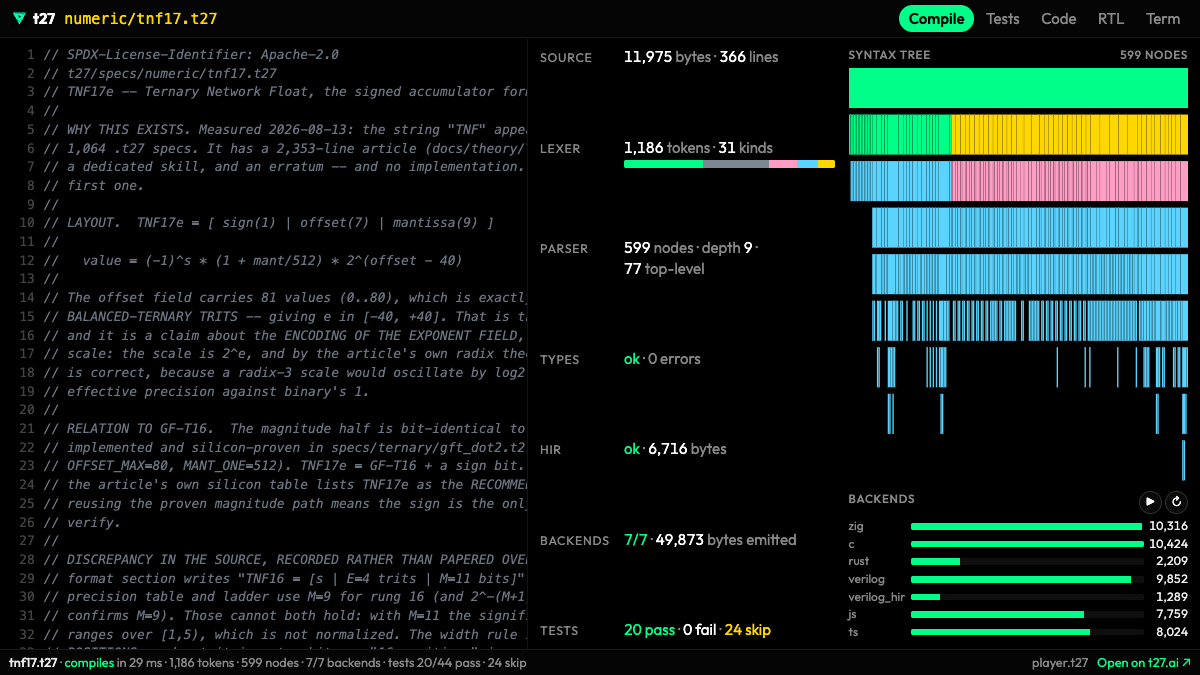Click the c value 10,424
1200x675 pixels.
pyautogui.click(x=1168, y=544)
